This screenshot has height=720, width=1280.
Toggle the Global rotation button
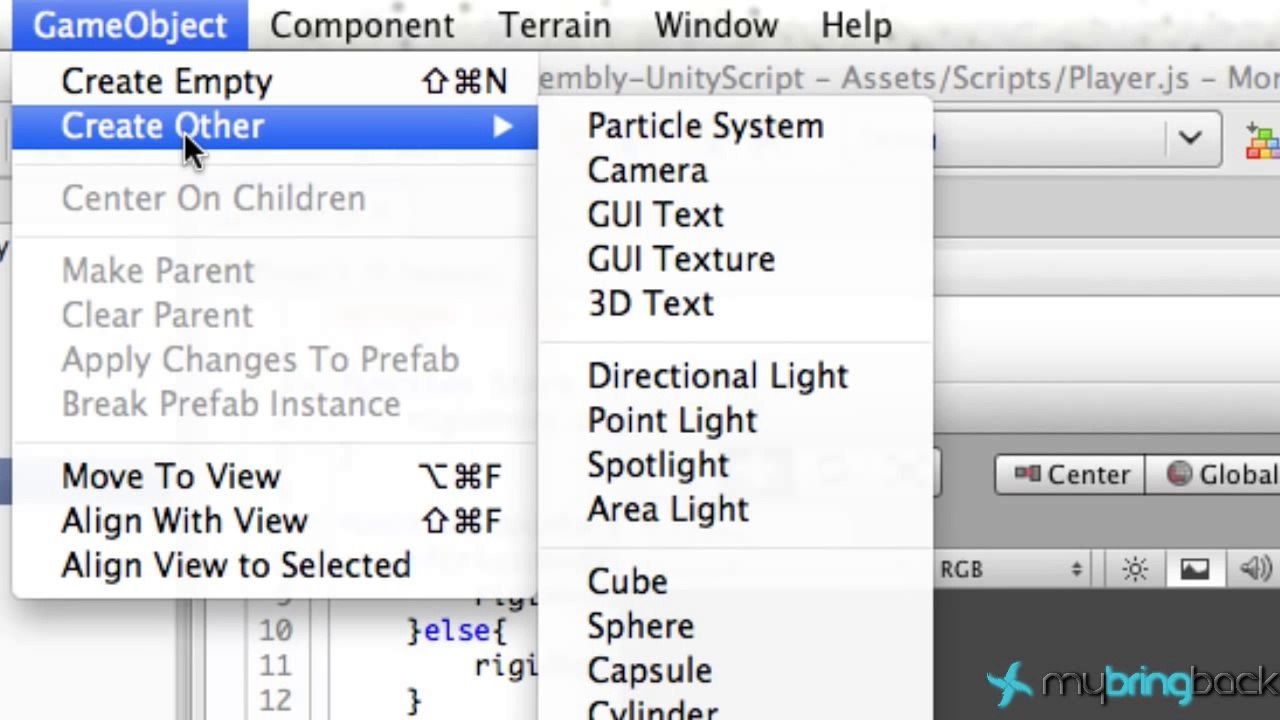coord(1214,474)
